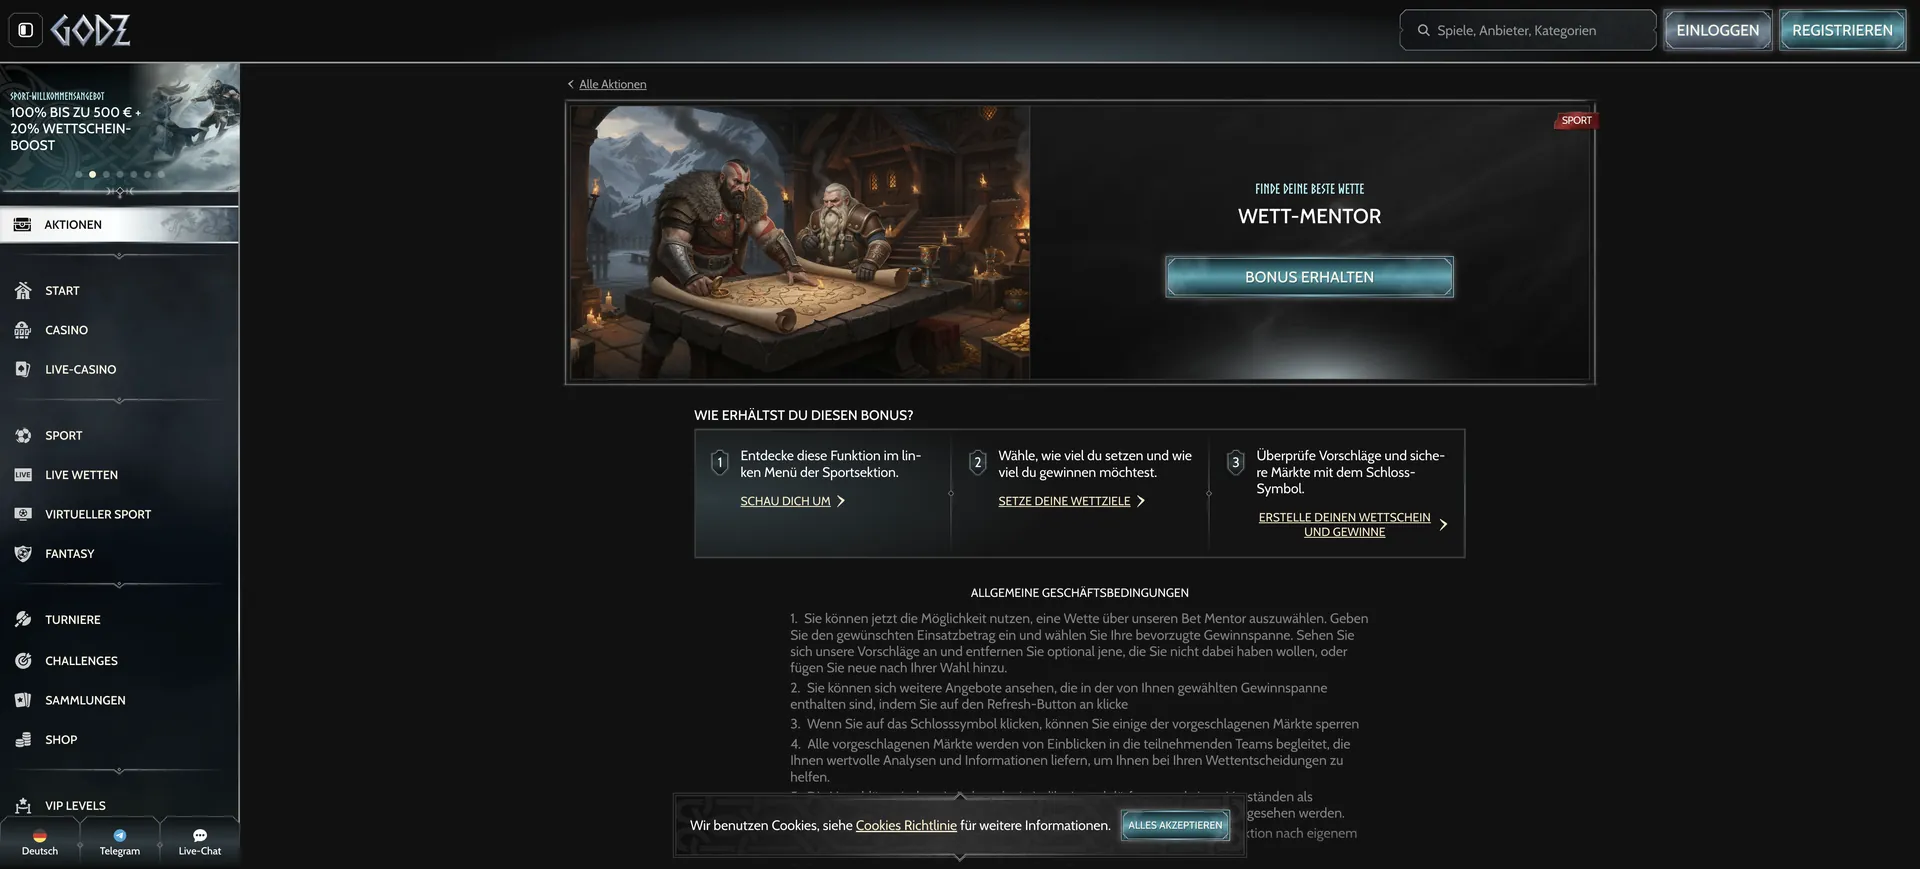
Task: Click the German flag language icon
Action: (40, 836)
